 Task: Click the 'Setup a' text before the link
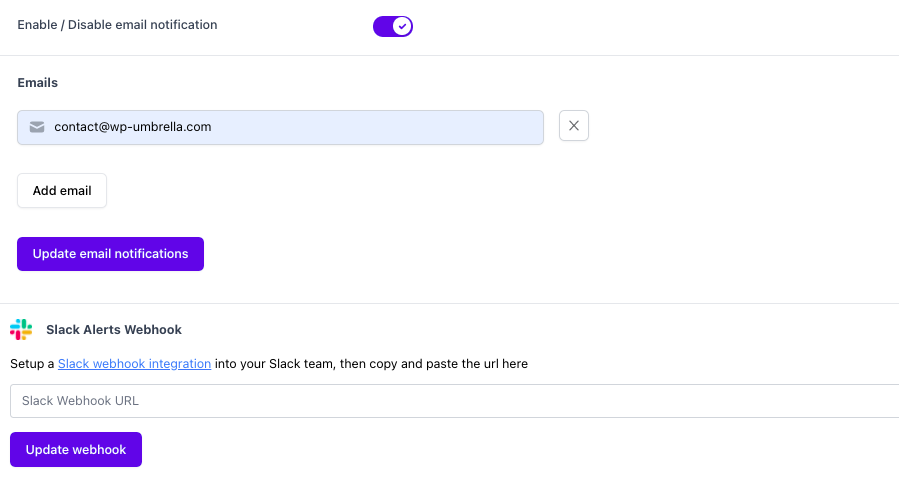coord(32,364)
